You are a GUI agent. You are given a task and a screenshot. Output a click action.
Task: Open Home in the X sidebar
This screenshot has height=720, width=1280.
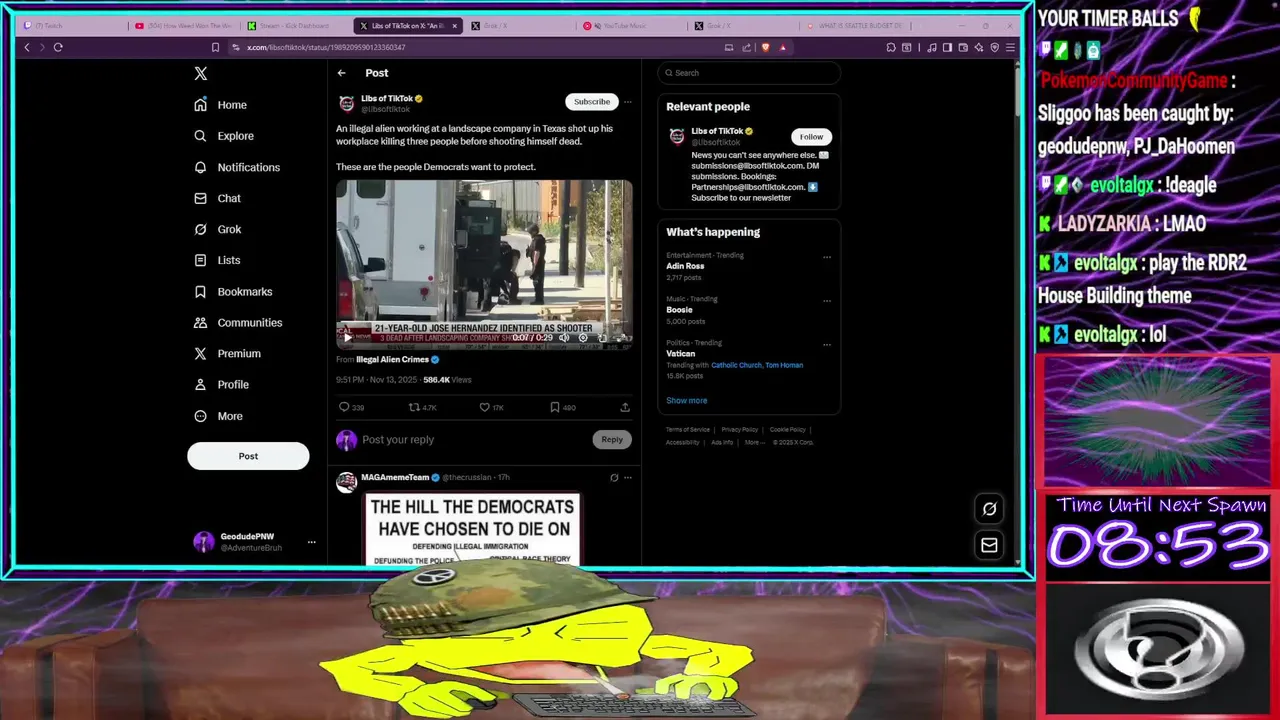[221, 105]
